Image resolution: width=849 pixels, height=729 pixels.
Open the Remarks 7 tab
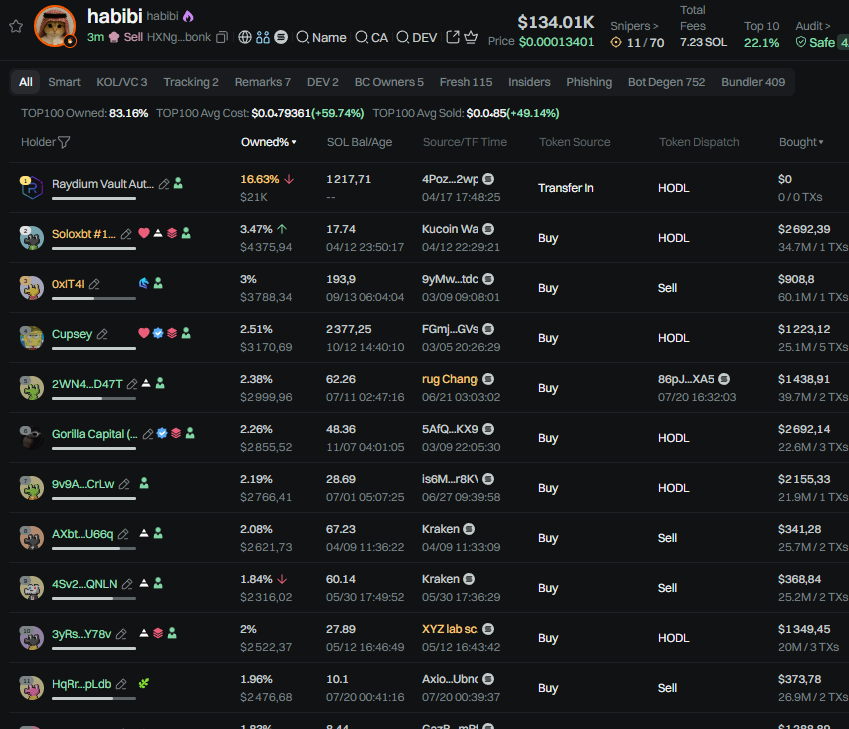(263, 82)
